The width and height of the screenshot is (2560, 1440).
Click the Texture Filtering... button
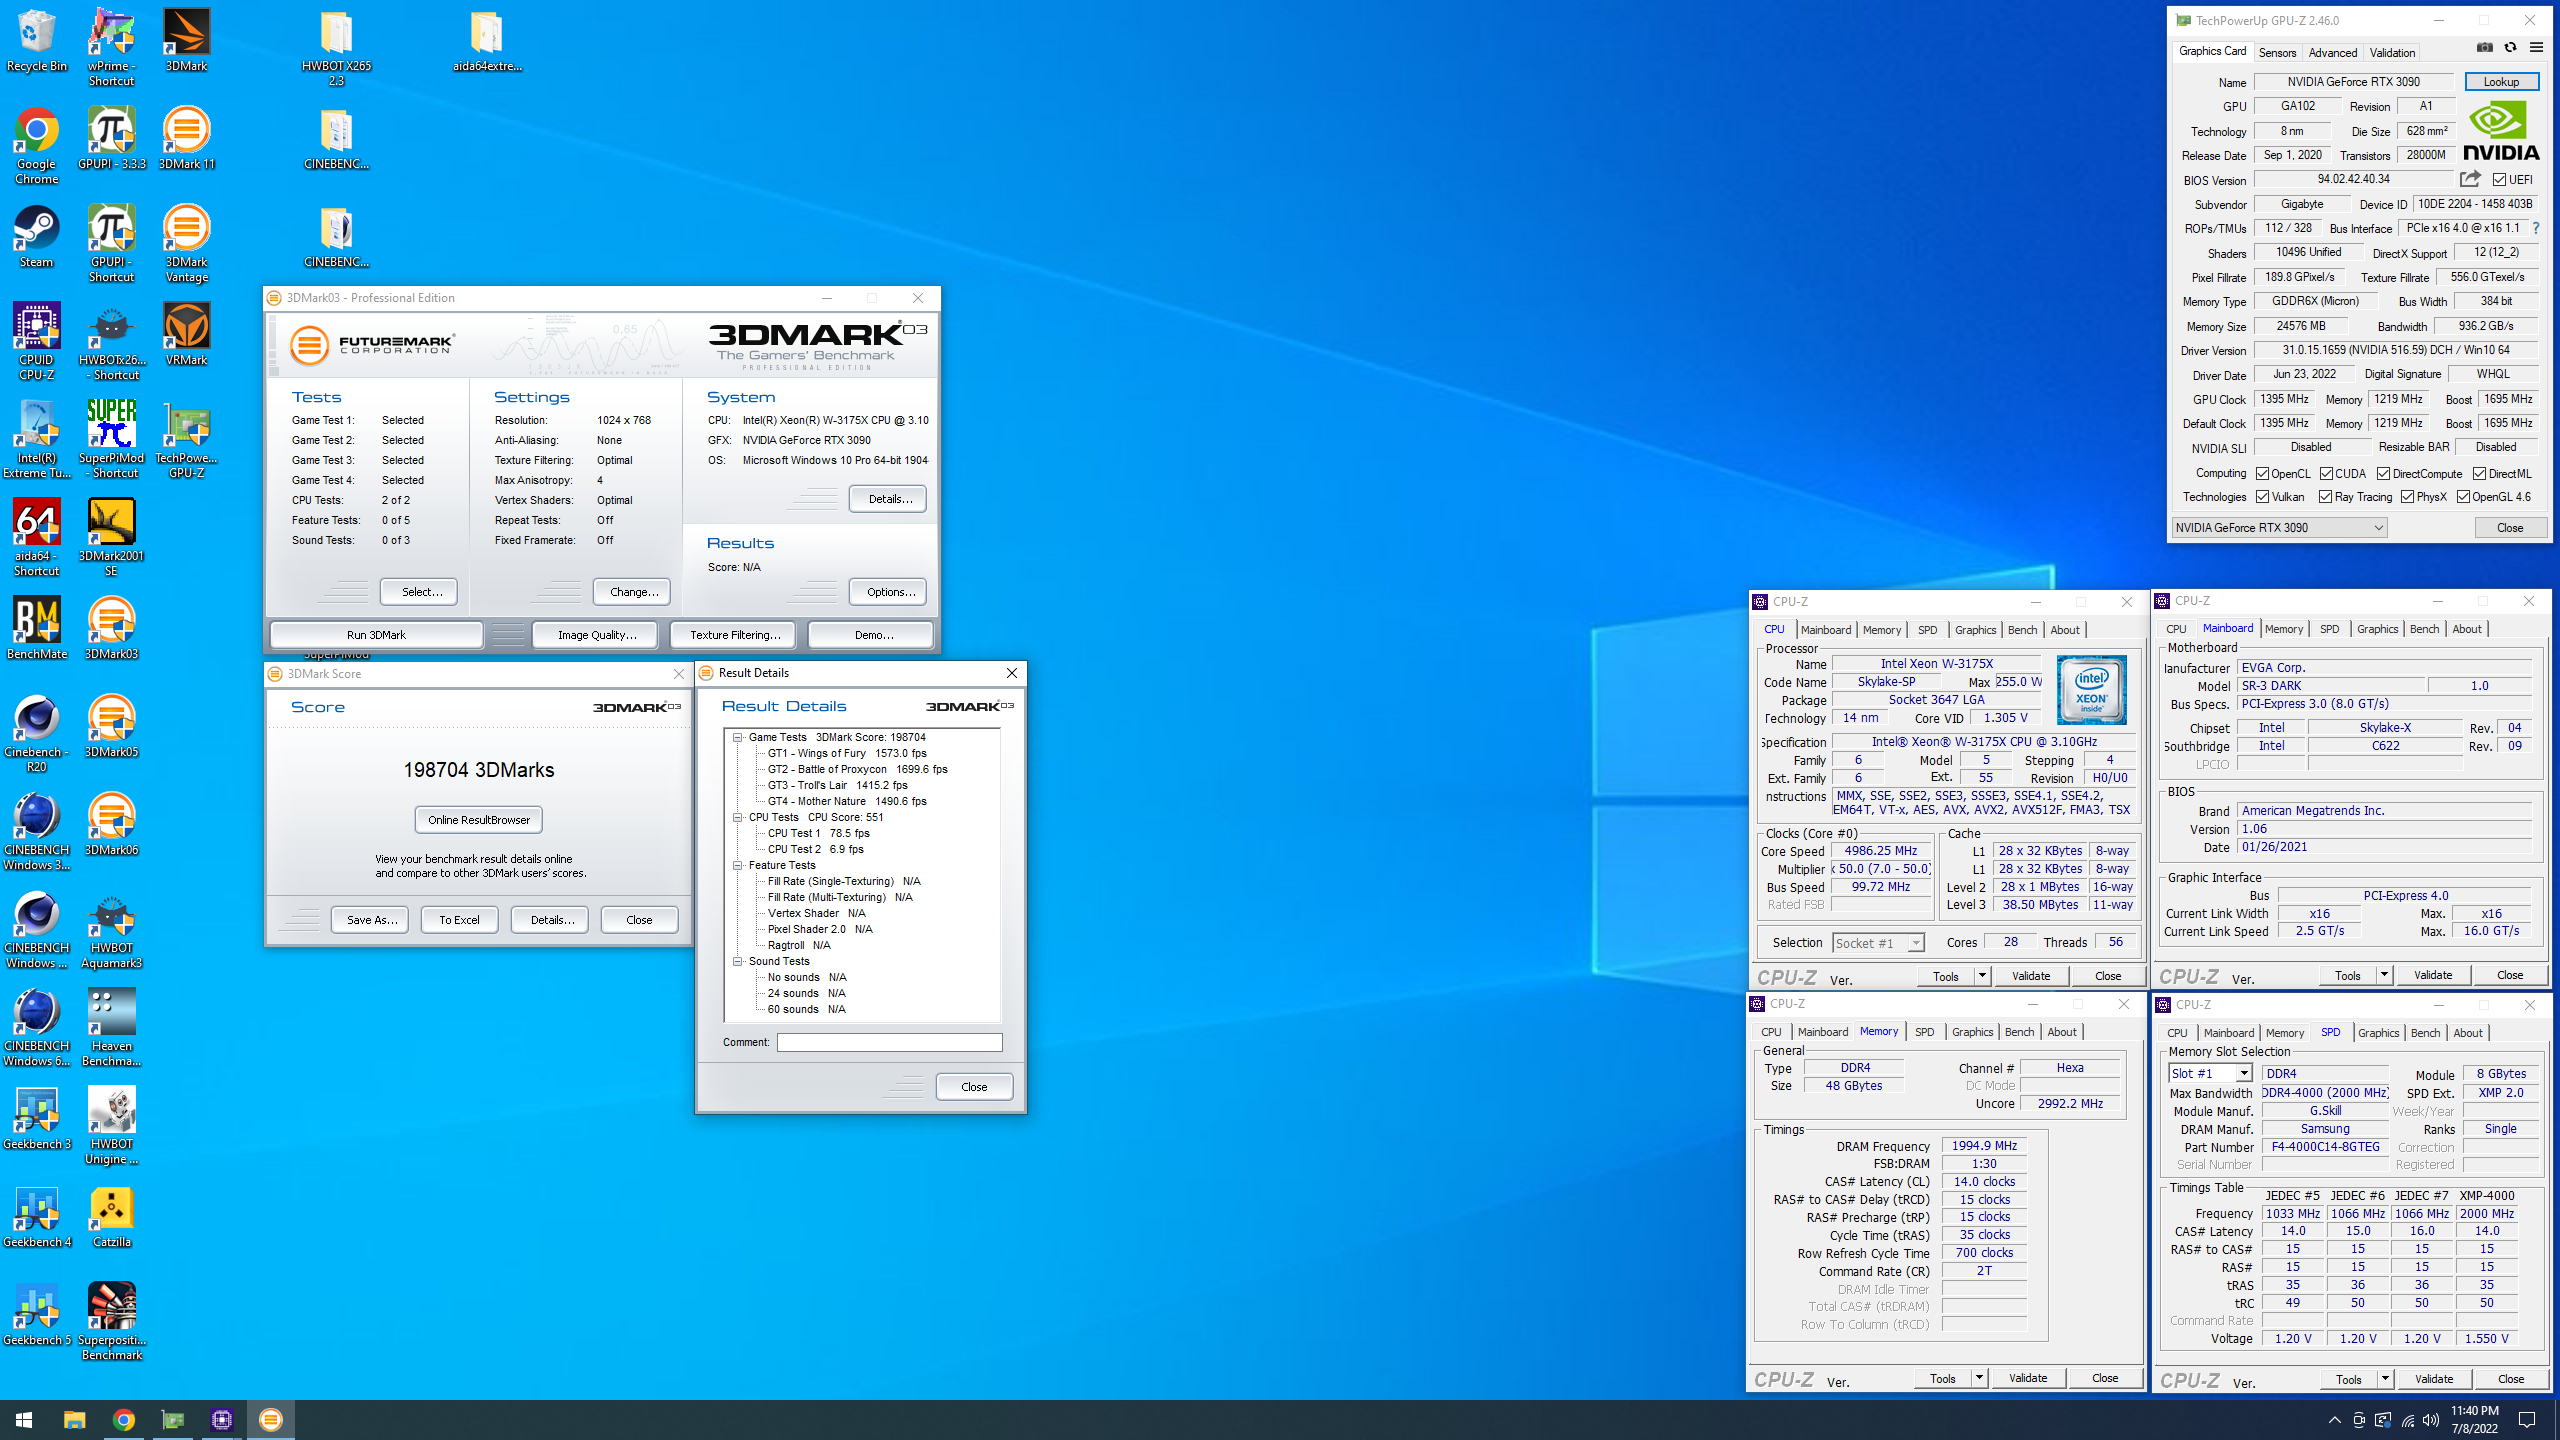point(735,635)
